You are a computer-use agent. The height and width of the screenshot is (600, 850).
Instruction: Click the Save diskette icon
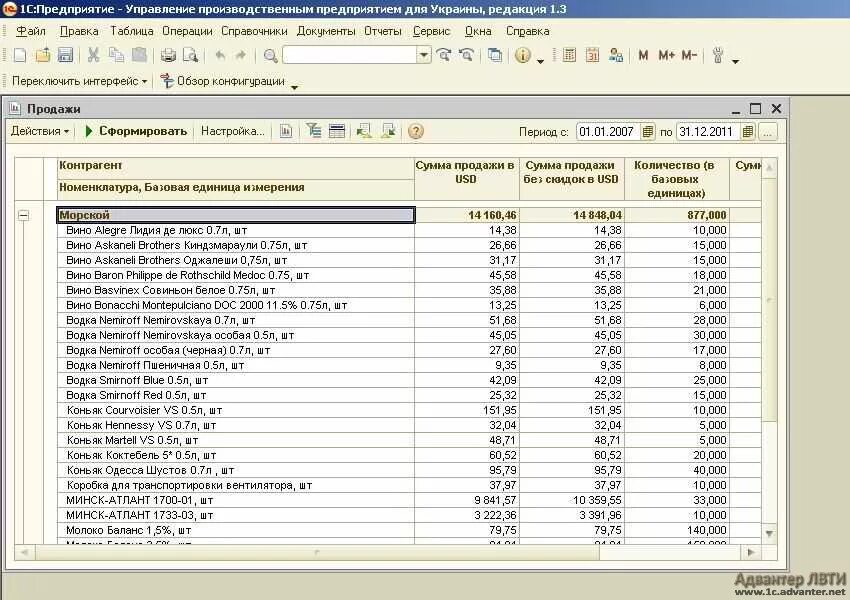click(x=65, y=55)
